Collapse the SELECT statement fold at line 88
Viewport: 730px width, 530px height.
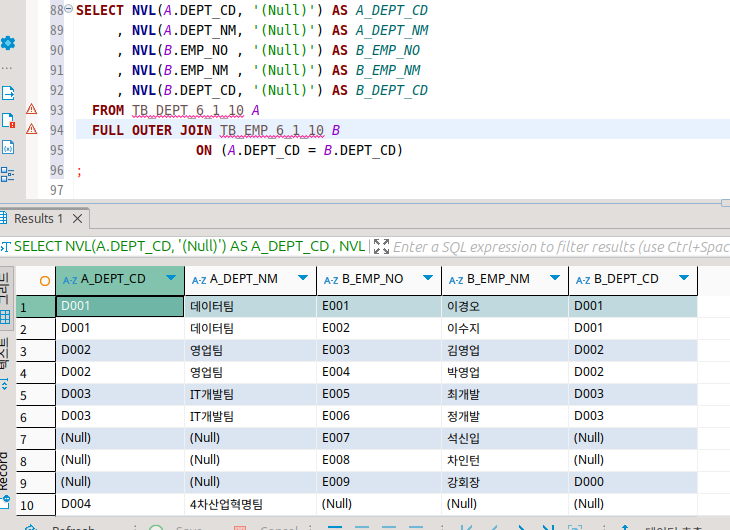click(67, 9)
